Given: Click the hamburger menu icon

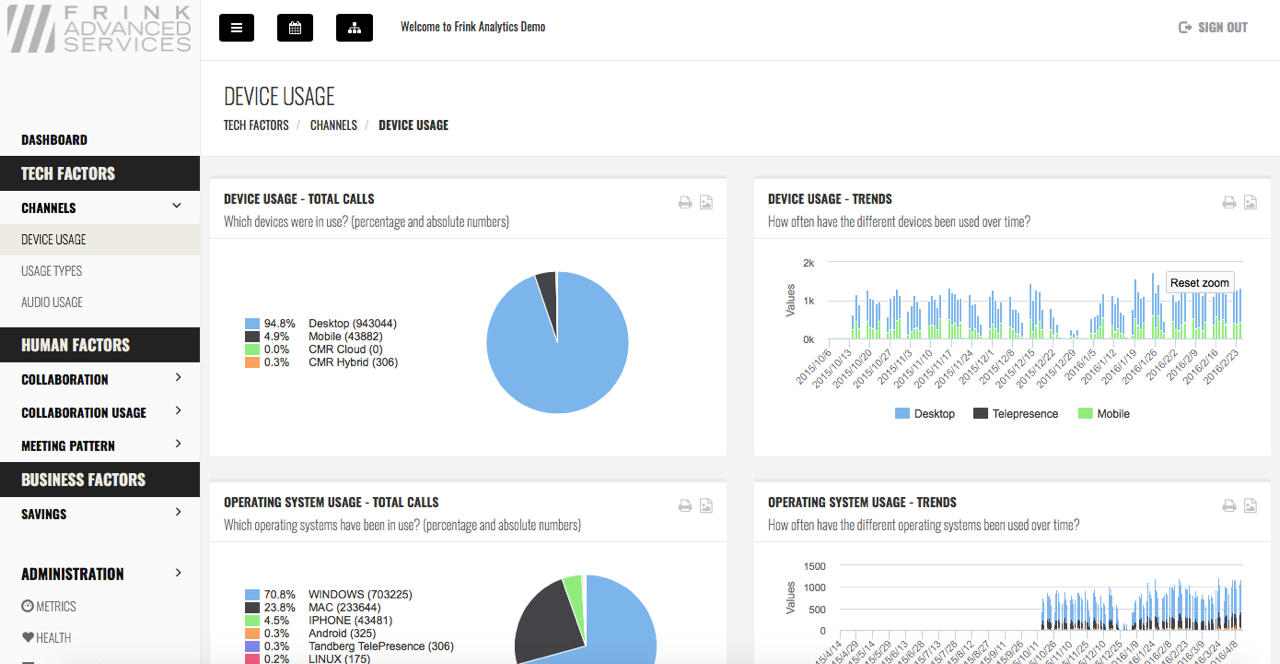Looking at the screenshot, I should 237,28.
